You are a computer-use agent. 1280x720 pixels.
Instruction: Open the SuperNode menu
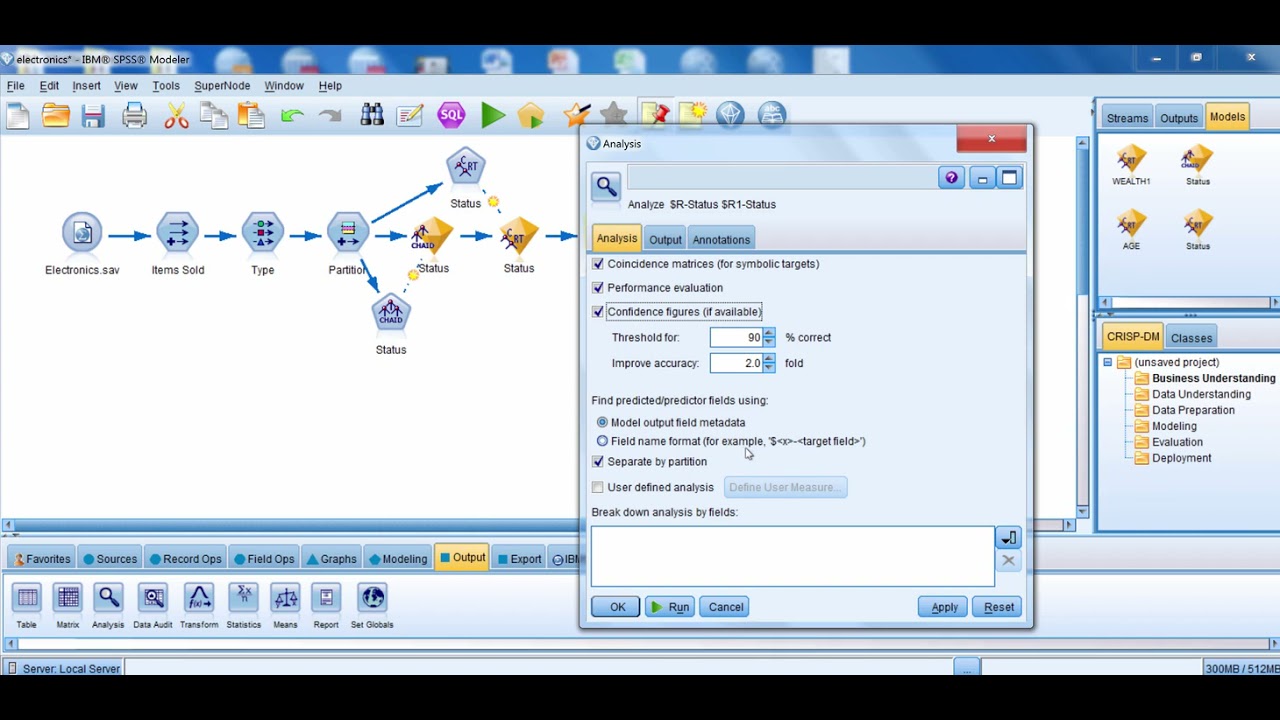click(x=222, y=86)
